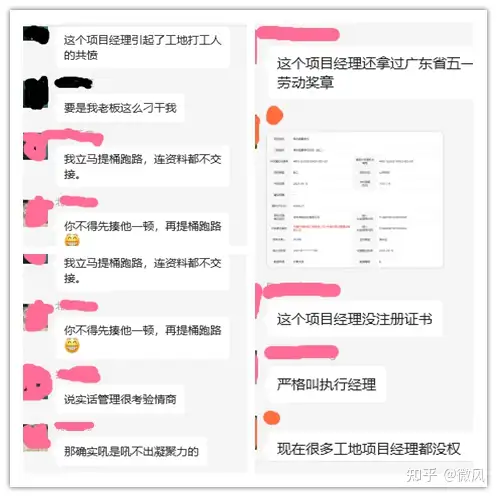Click message 这个项目经理引起了工地打工人的共愤
Image resolution: width=497 pixels, height=497 pixels.
coord(143,48)
